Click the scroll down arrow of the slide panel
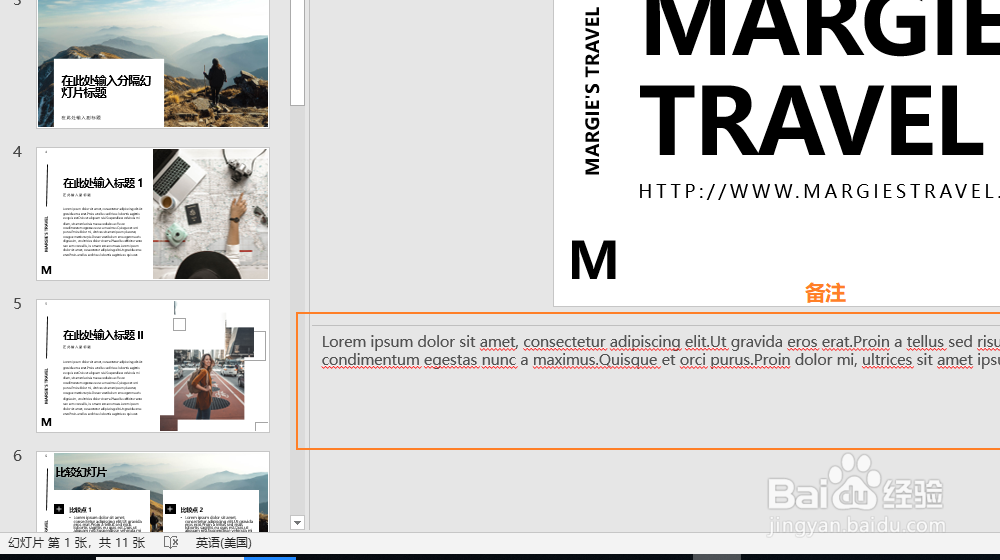The image size is (1000, 560). point(297,523)
